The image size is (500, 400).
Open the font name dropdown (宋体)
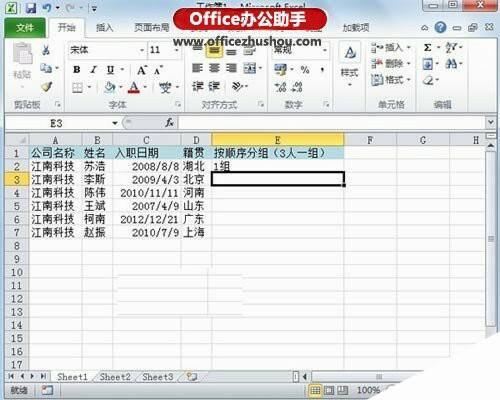pyautogui.click(x=142, y=50)
